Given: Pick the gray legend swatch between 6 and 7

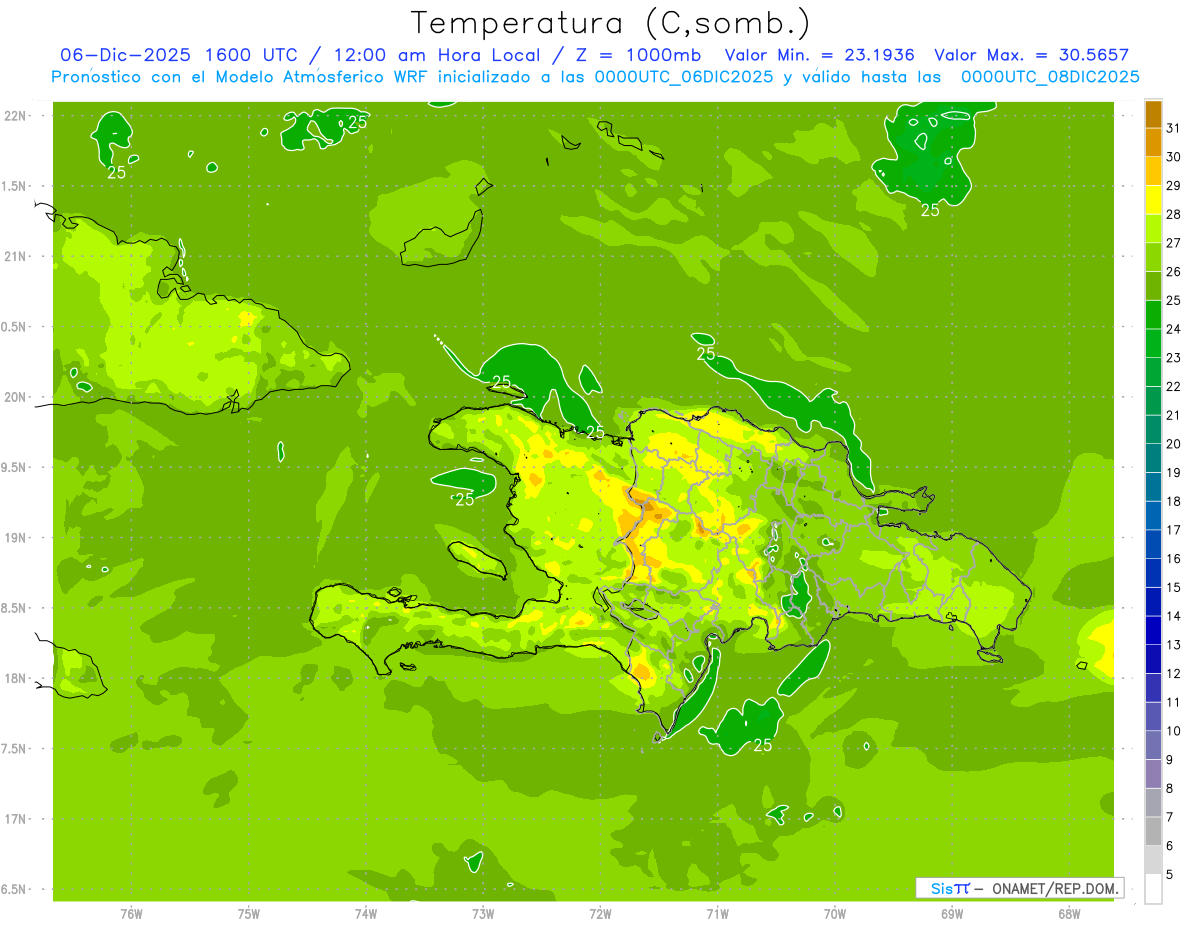Looking at the screenshot, I should click(1153, 831).
